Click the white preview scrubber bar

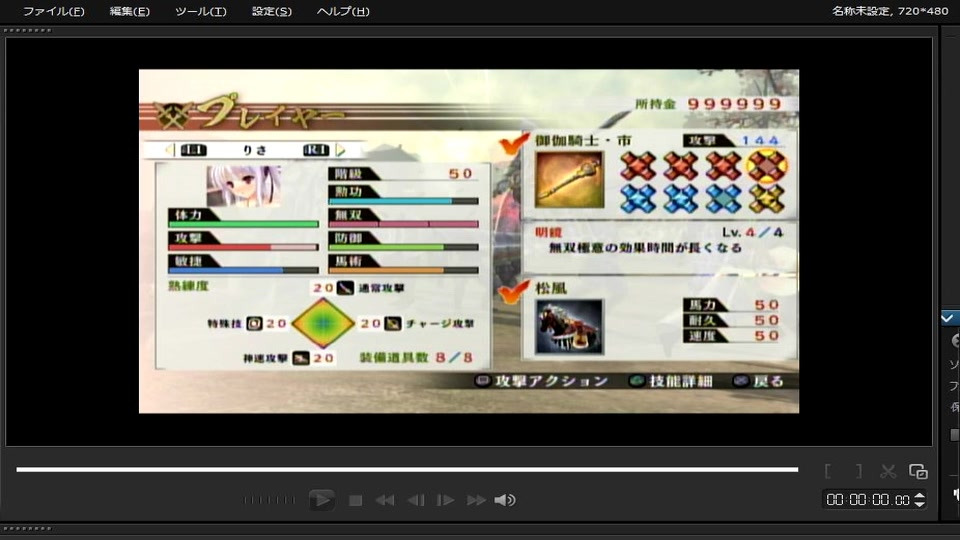pos(407,470)
